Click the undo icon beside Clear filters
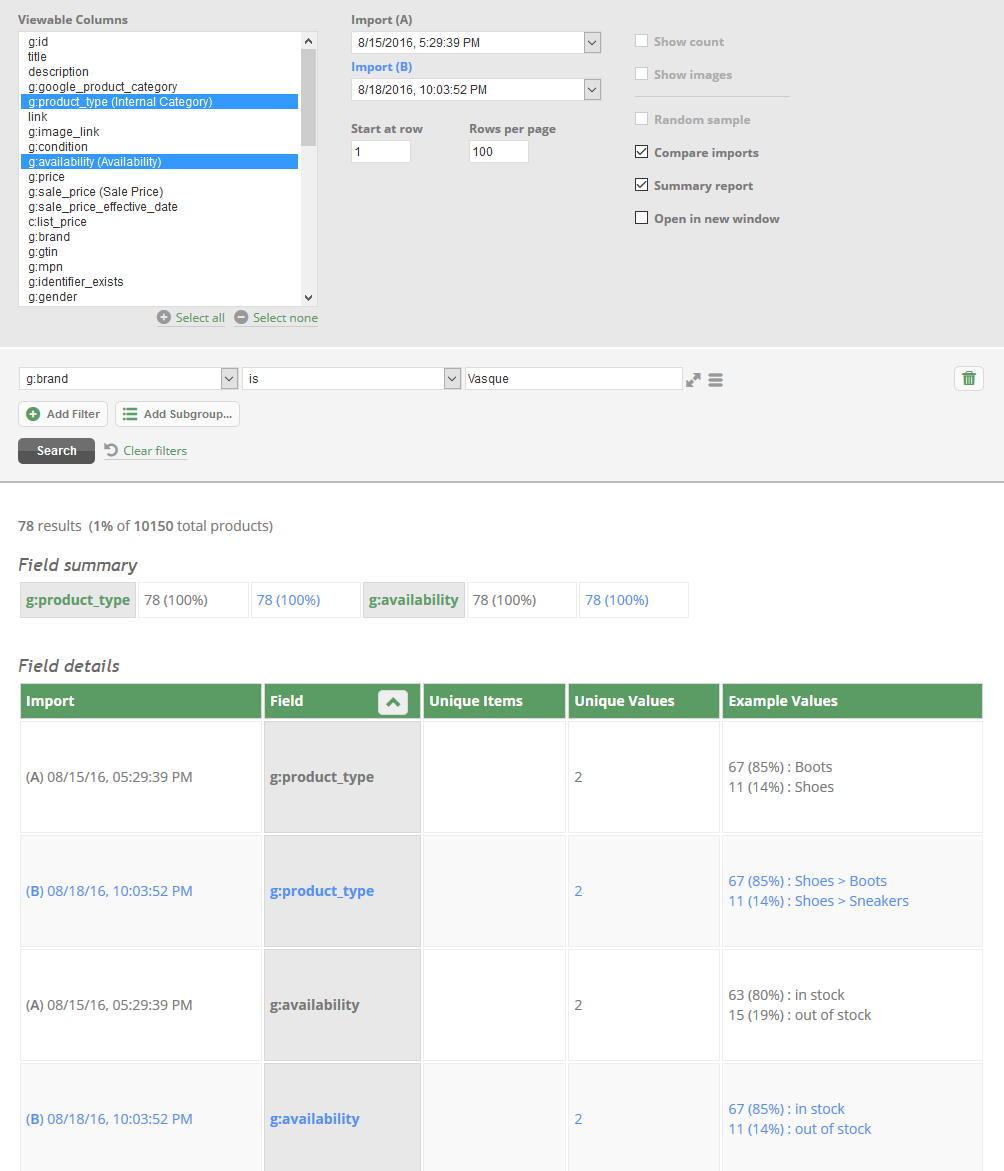Viewport: 1004px width, 1171px height. point(111,450)
